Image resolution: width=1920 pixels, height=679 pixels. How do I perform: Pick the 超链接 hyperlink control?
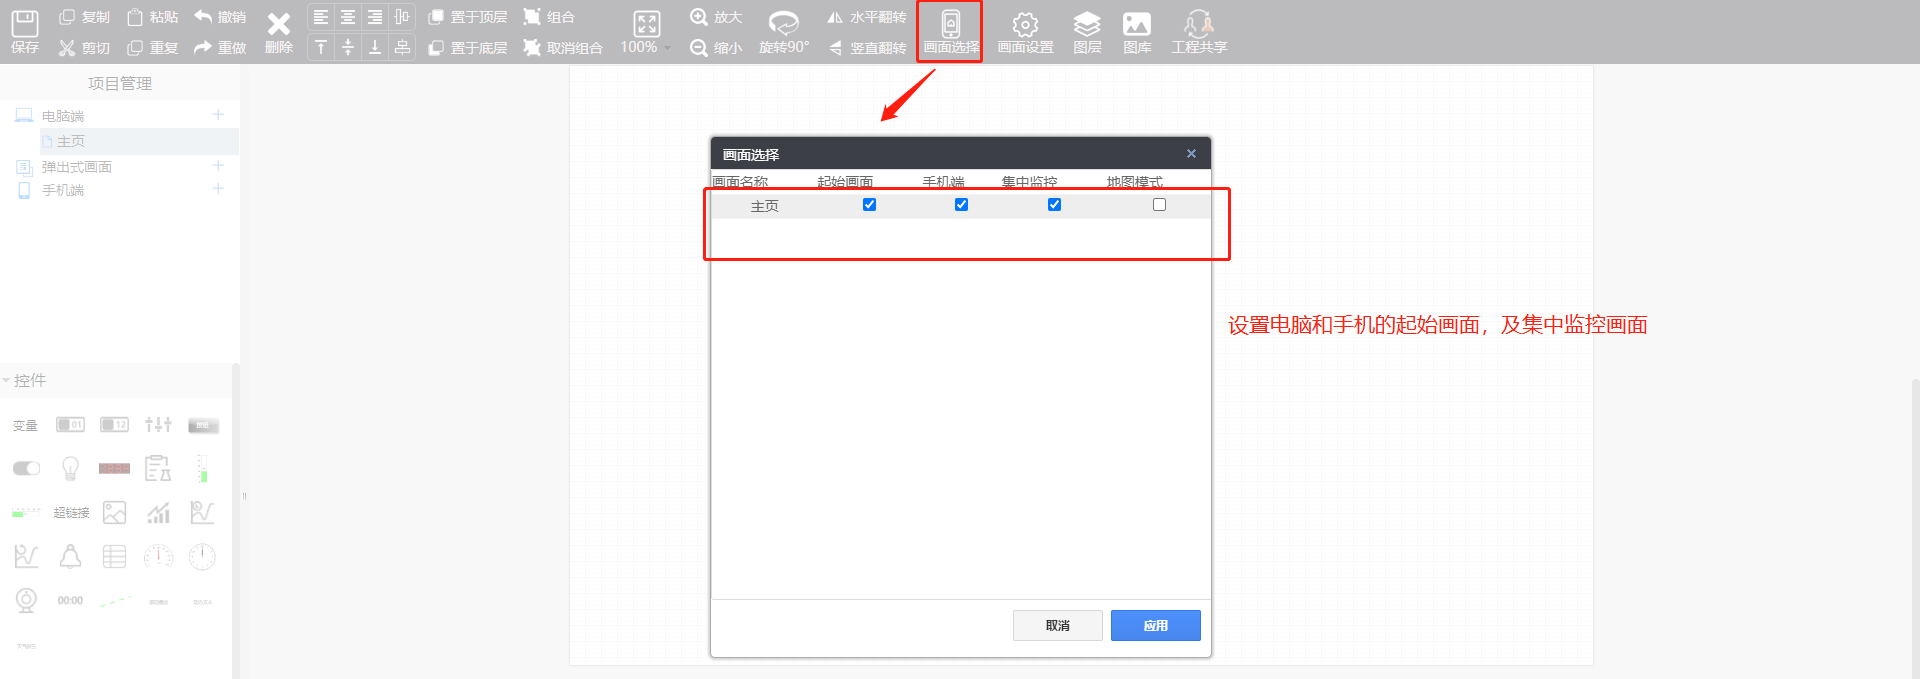click(x=71, y=512)
